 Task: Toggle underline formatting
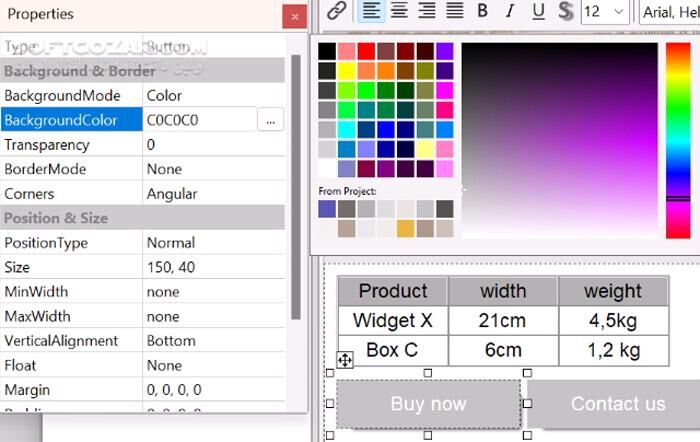coord(538,11)
